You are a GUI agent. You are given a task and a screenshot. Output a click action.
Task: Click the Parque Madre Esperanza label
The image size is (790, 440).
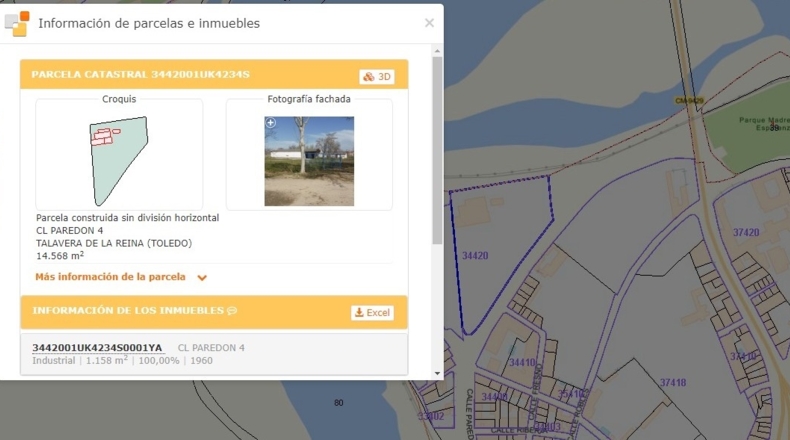click(x=764, y=124)
